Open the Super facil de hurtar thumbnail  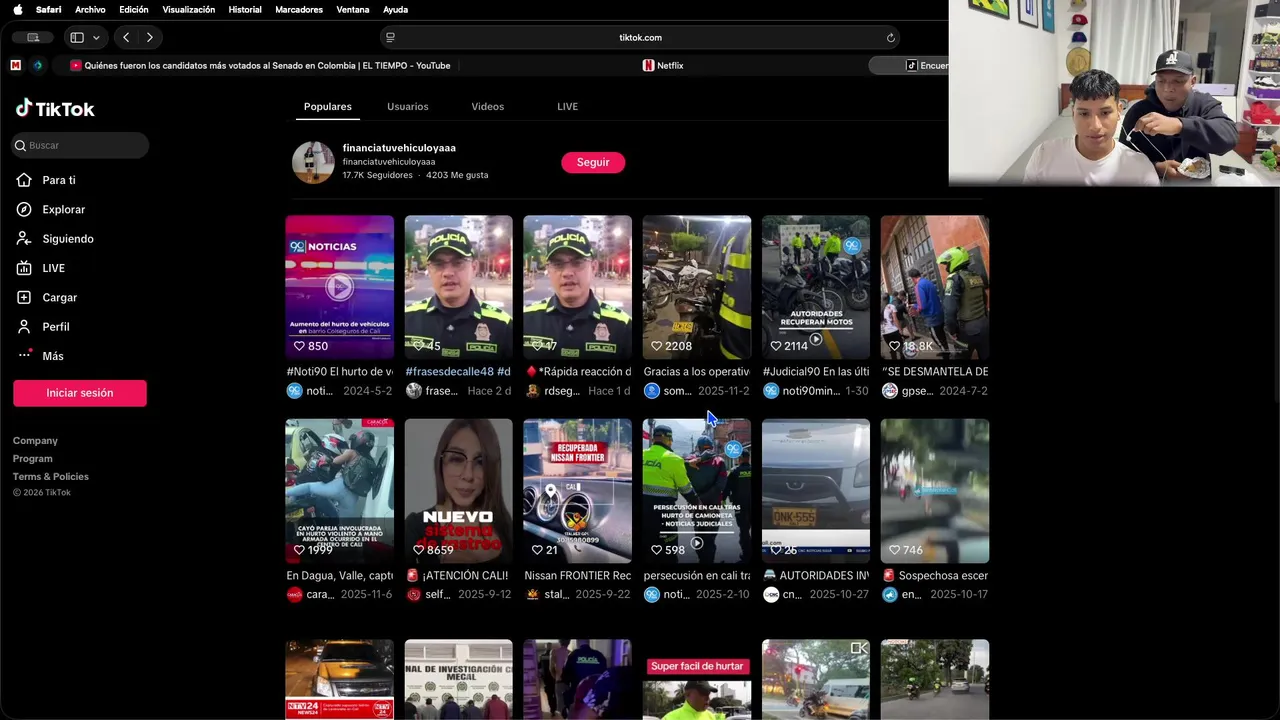tap(697, 679)
